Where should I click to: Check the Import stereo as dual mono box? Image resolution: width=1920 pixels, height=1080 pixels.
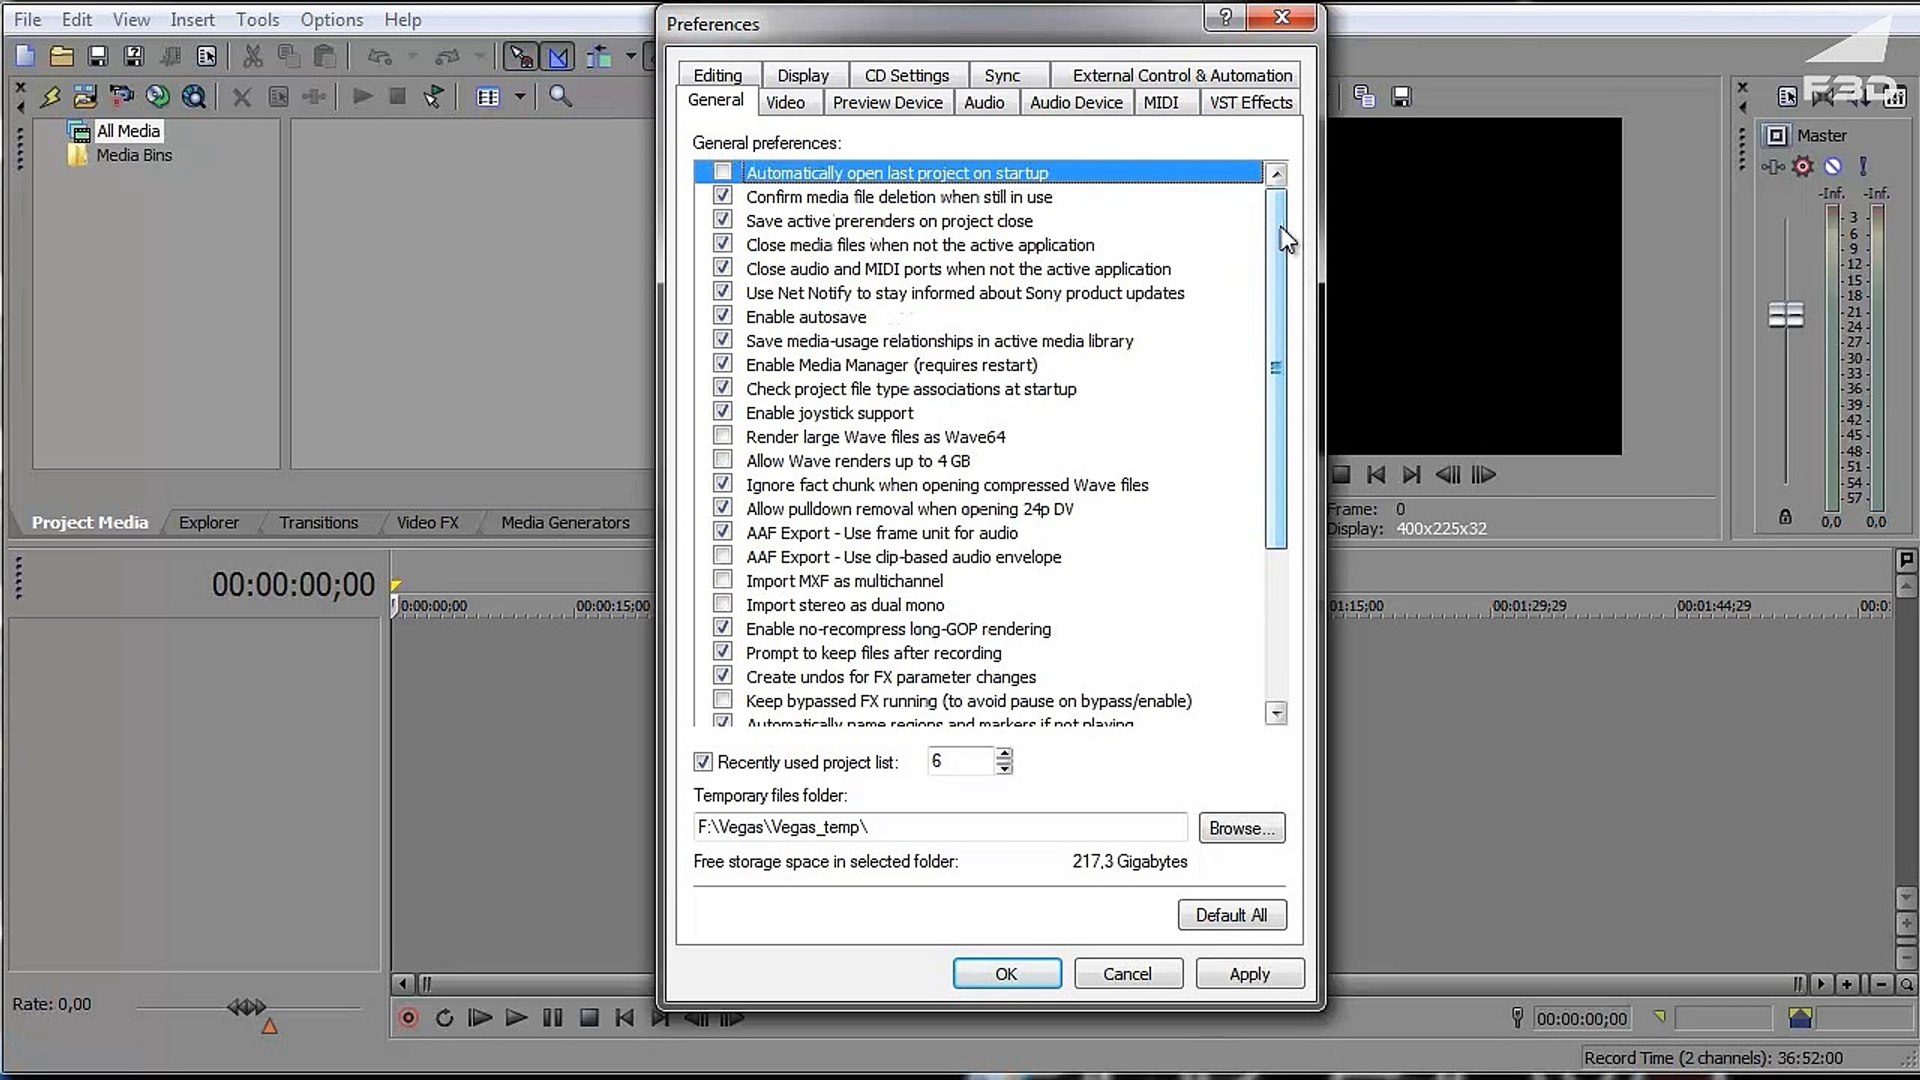[x=722, y=604]
